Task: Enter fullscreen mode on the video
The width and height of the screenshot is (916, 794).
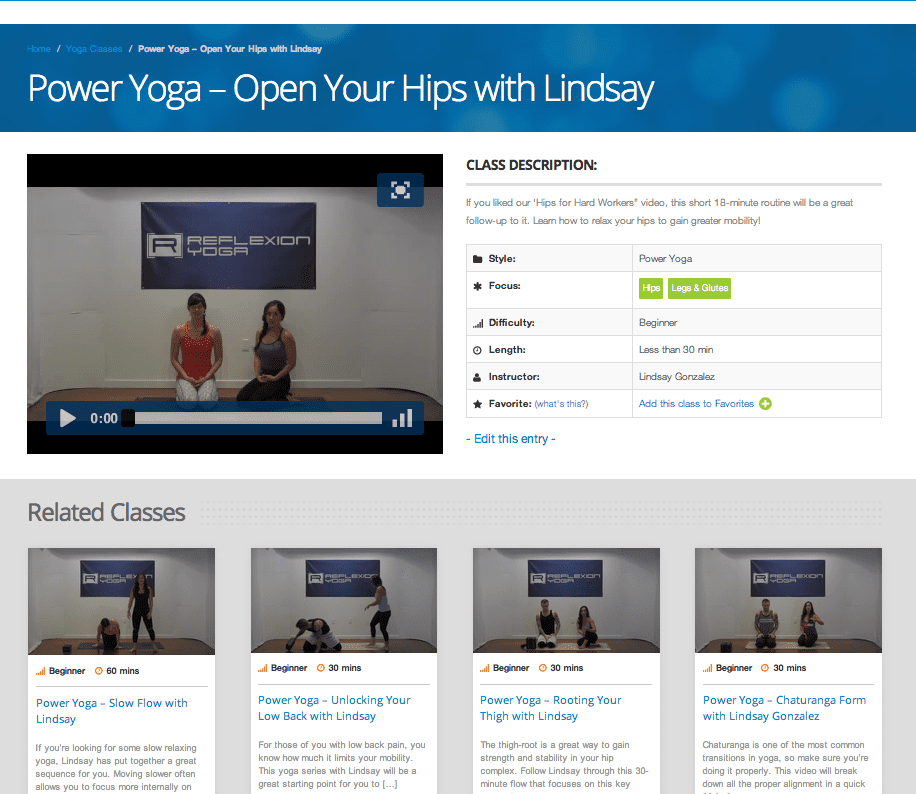Action: click(400, 190)
